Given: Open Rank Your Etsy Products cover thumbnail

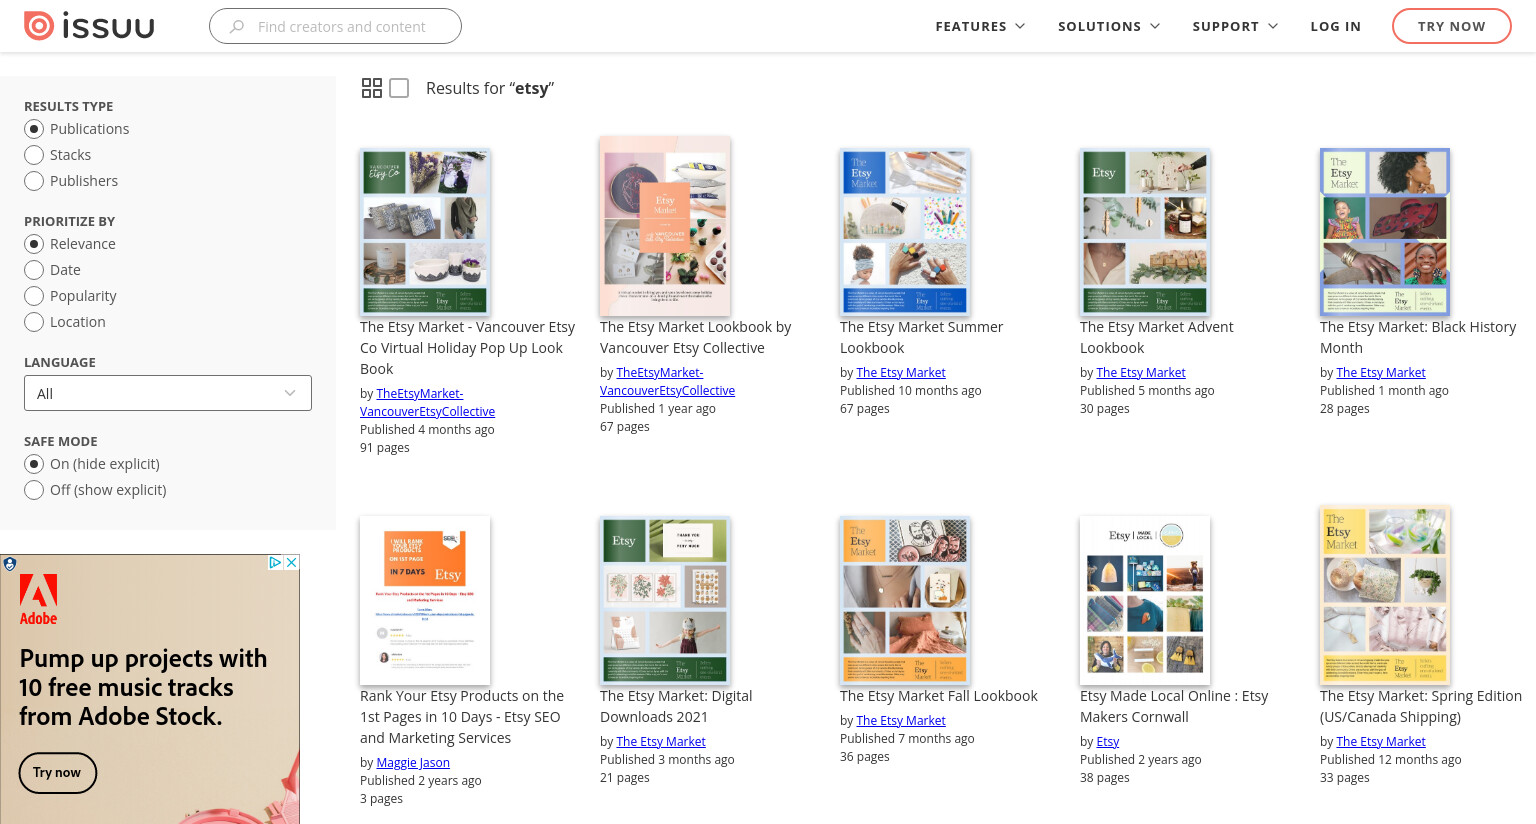Looking at the screenshot, I should [425, 600].
